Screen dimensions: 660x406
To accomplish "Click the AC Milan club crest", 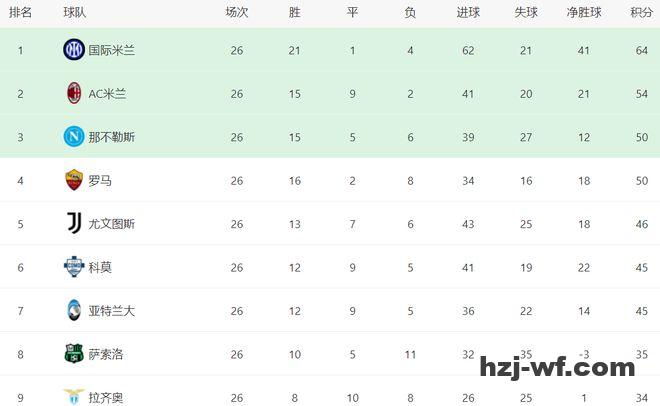I will 73,93.
